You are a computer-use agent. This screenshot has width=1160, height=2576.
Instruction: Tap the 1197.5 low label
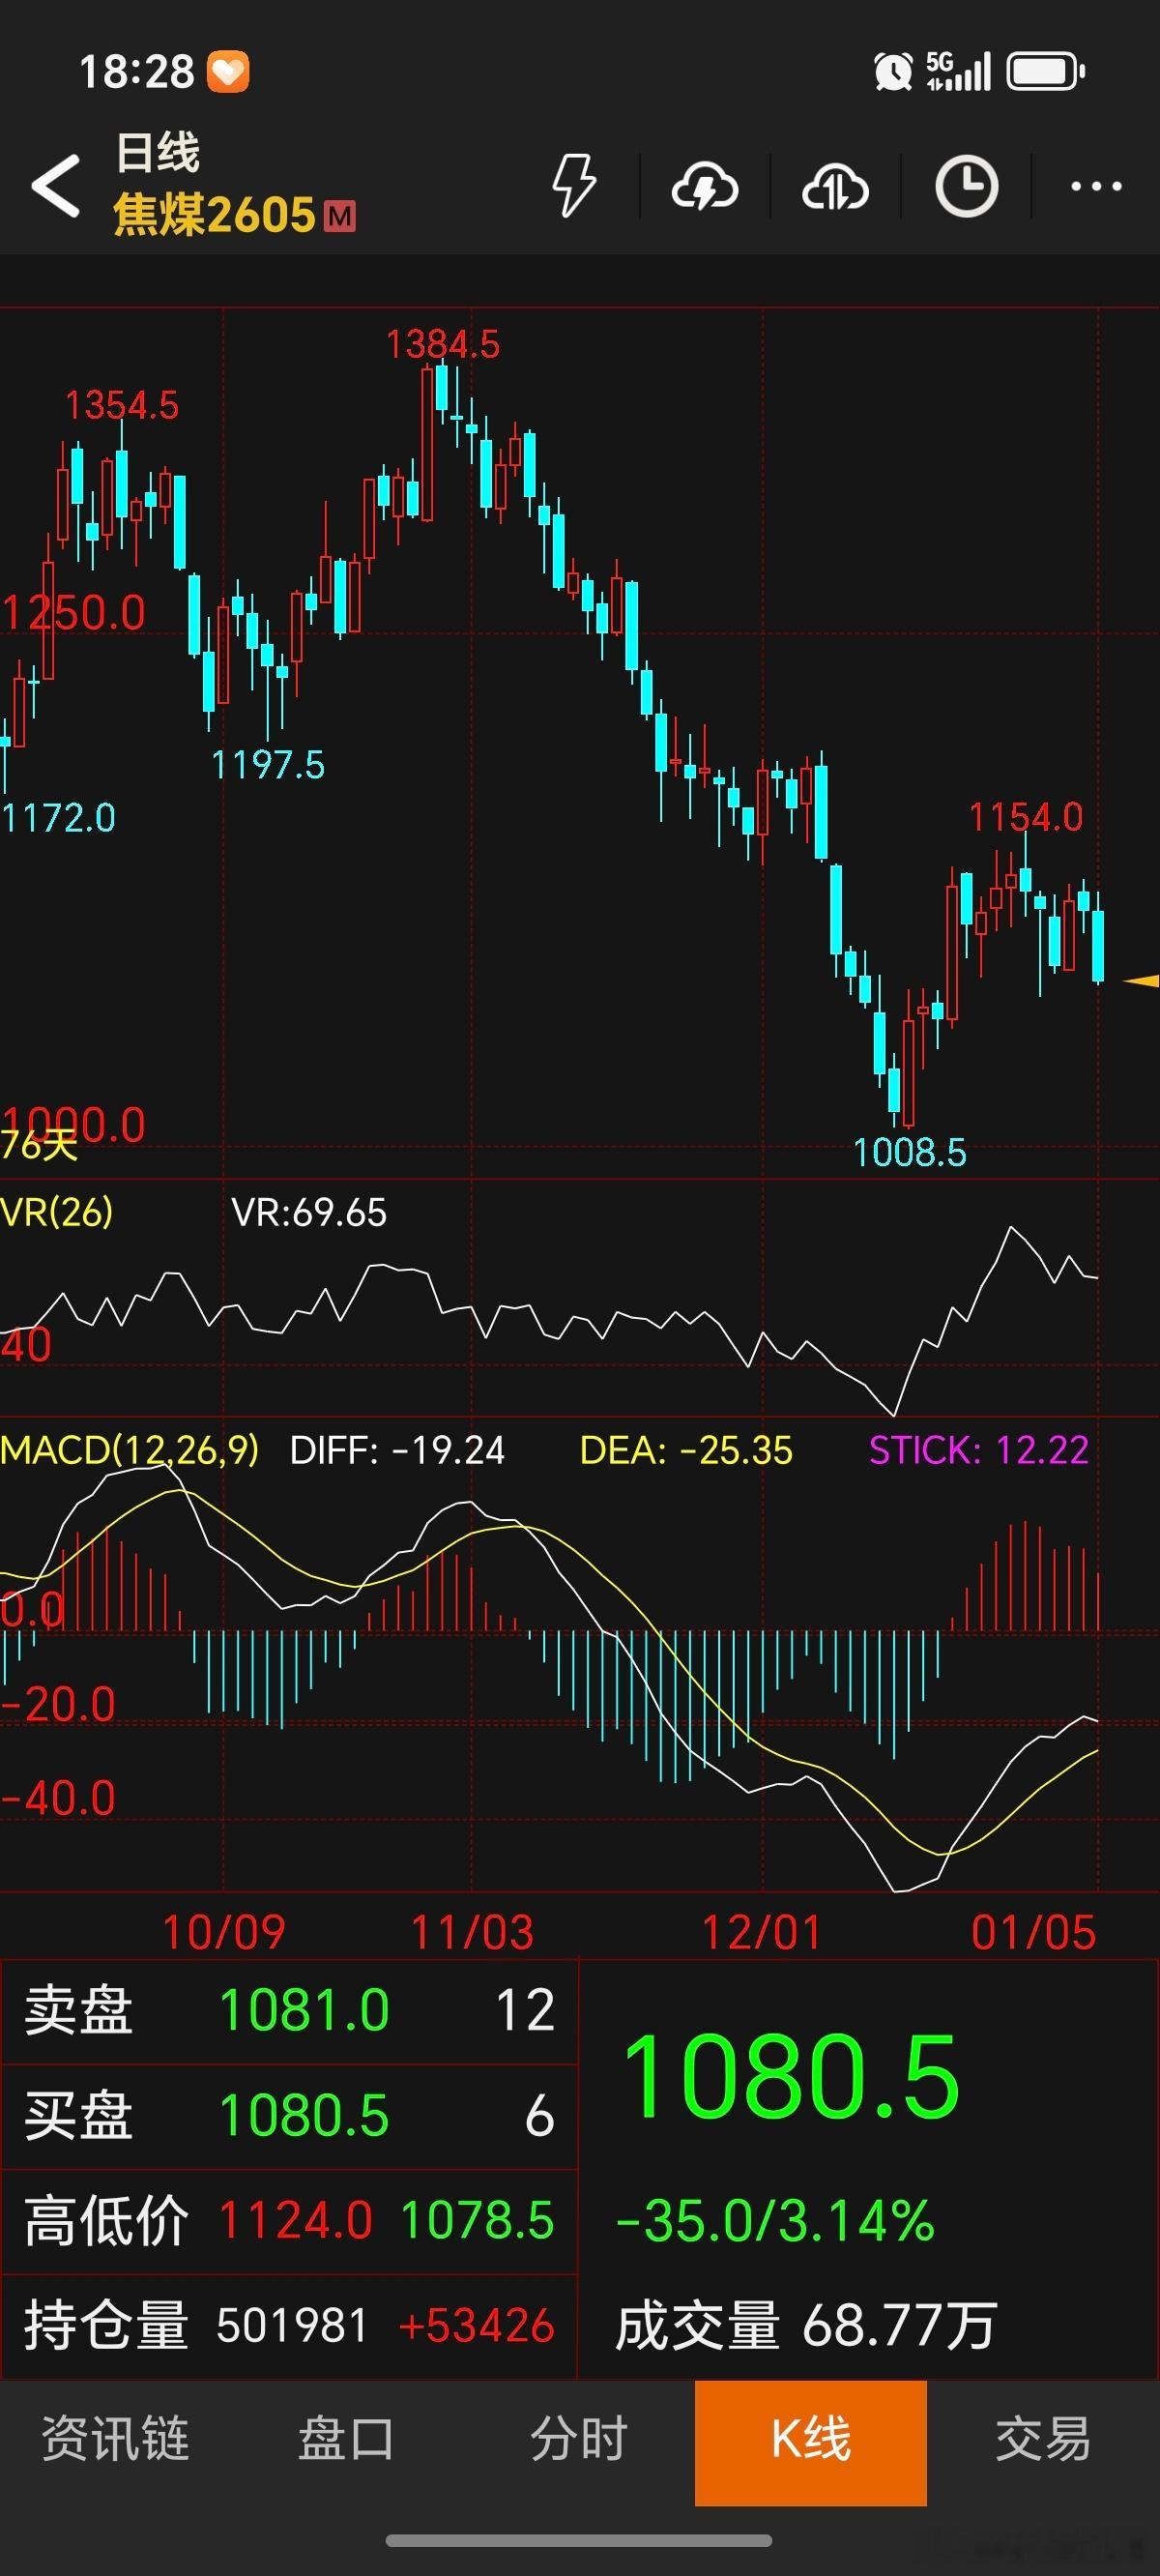(x=268, y=766)
